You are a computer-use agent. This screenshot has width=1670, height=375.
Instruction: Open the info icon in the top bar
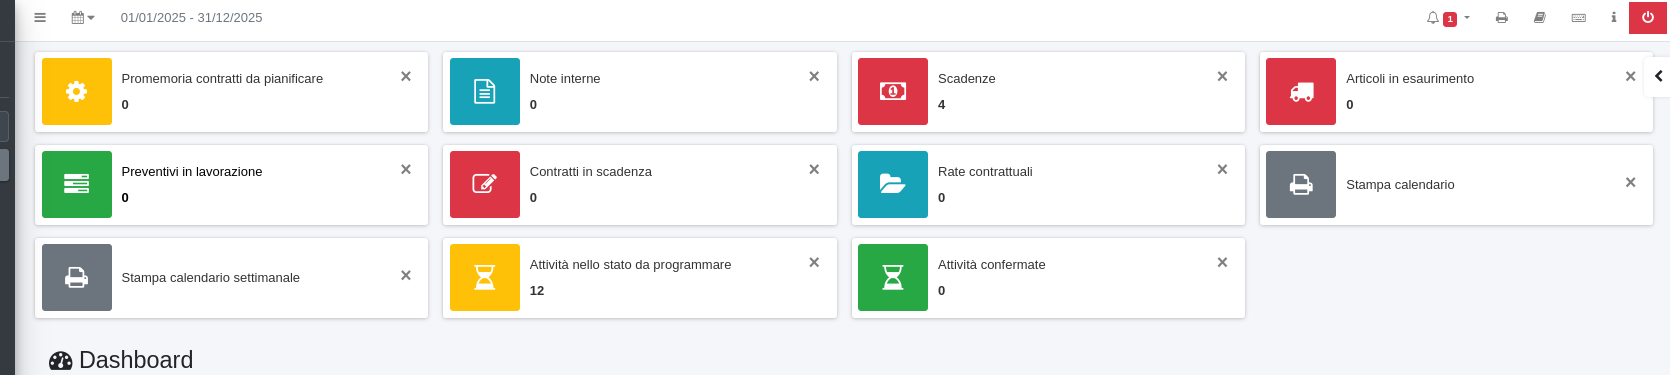(1613, 17)
